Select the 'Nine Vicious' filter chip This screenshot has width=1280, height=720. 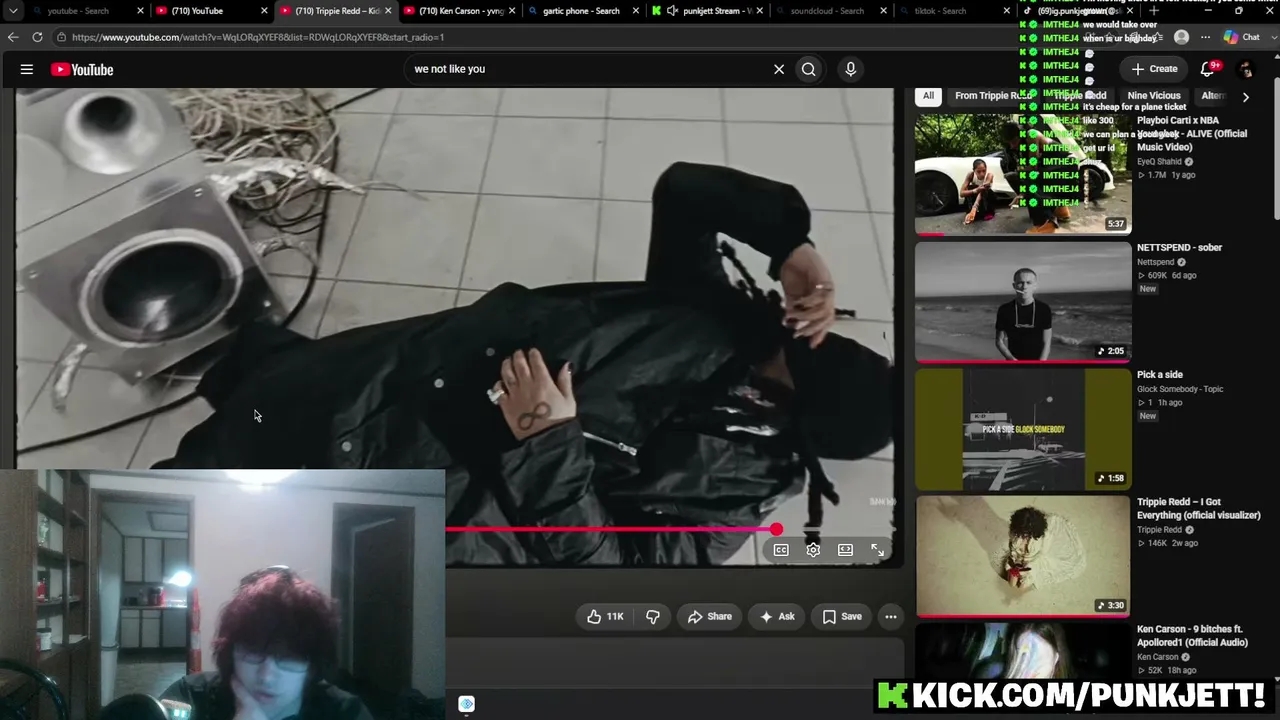point(1154,96)
